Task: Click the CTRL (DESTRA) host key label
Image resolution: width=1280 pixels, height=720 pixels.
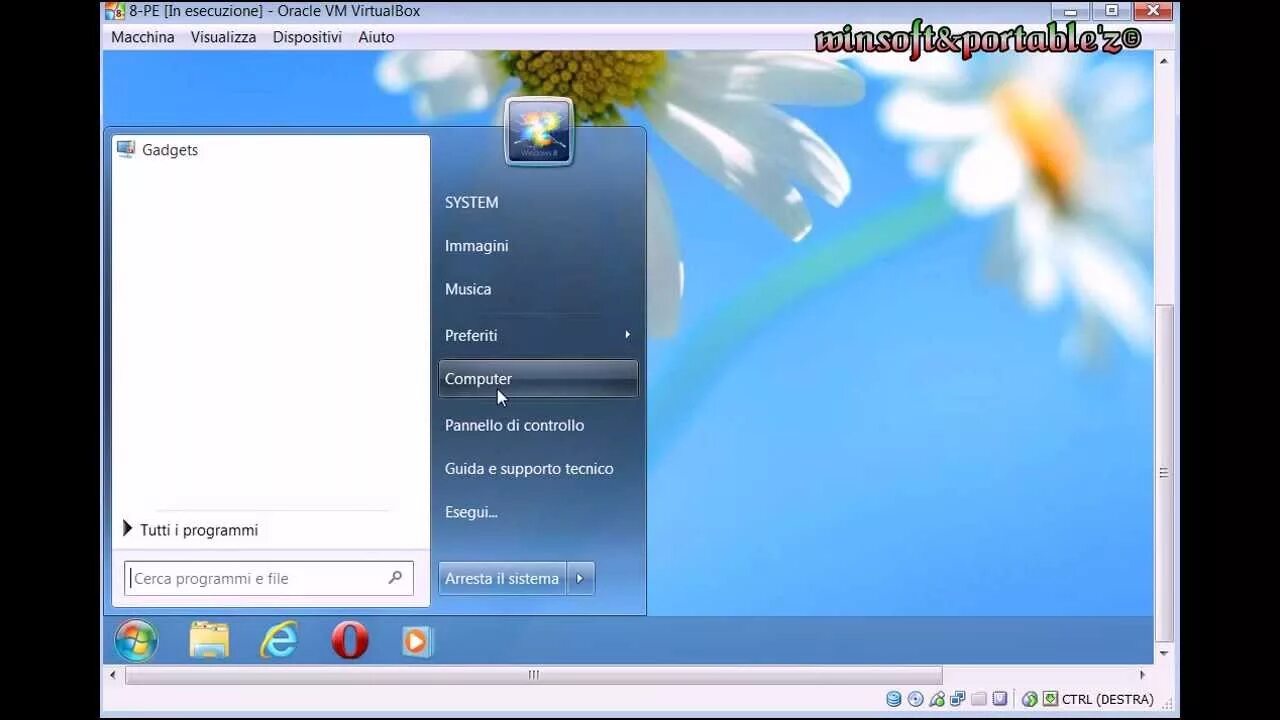Action: pyautogui.click(x=1108, y=699)
